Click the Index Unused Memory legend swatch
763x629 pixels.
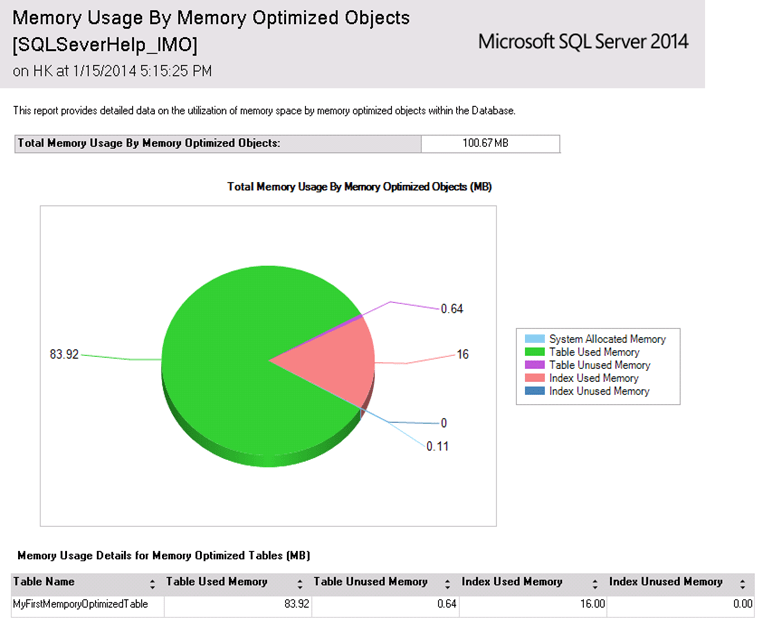[x=533, y=391]
